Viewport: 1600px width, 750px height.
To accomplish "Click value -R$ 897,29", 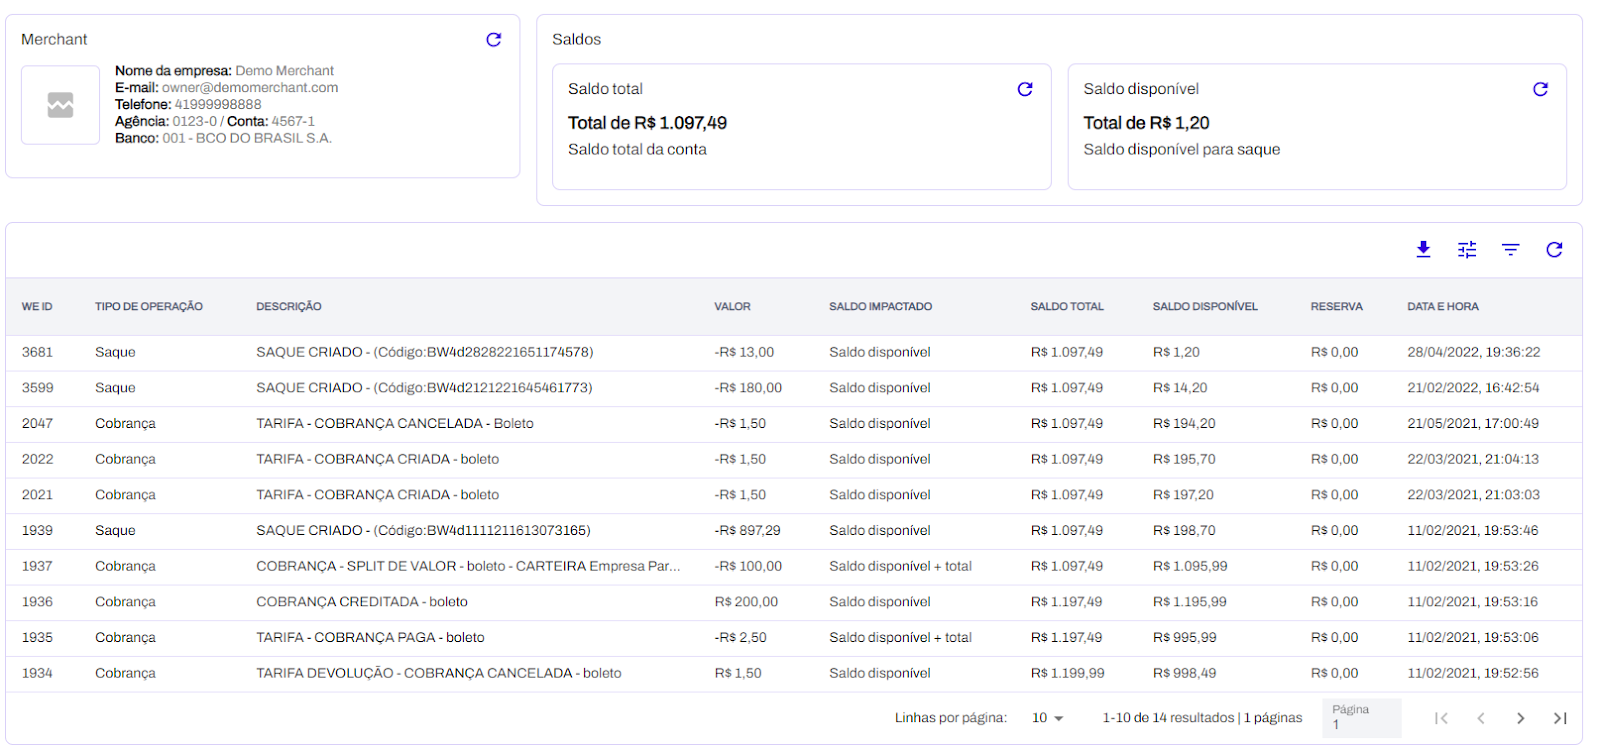I will [x=747, y=531].
